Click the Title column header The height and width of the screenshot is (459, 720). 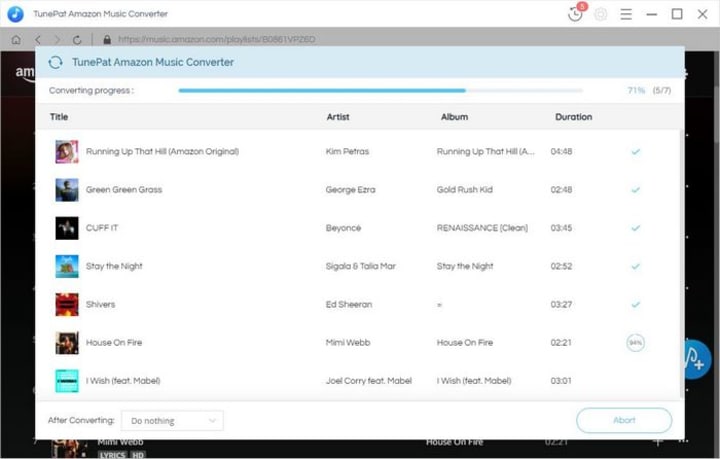[59, 117]
